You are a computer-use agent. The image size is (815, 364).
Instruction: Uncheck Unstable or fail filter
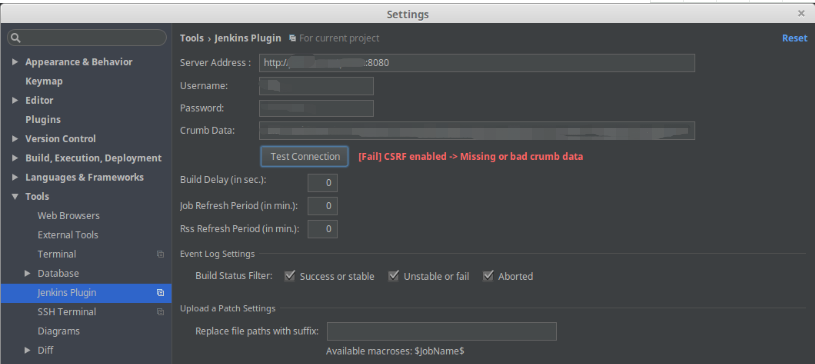pos(394,276)
